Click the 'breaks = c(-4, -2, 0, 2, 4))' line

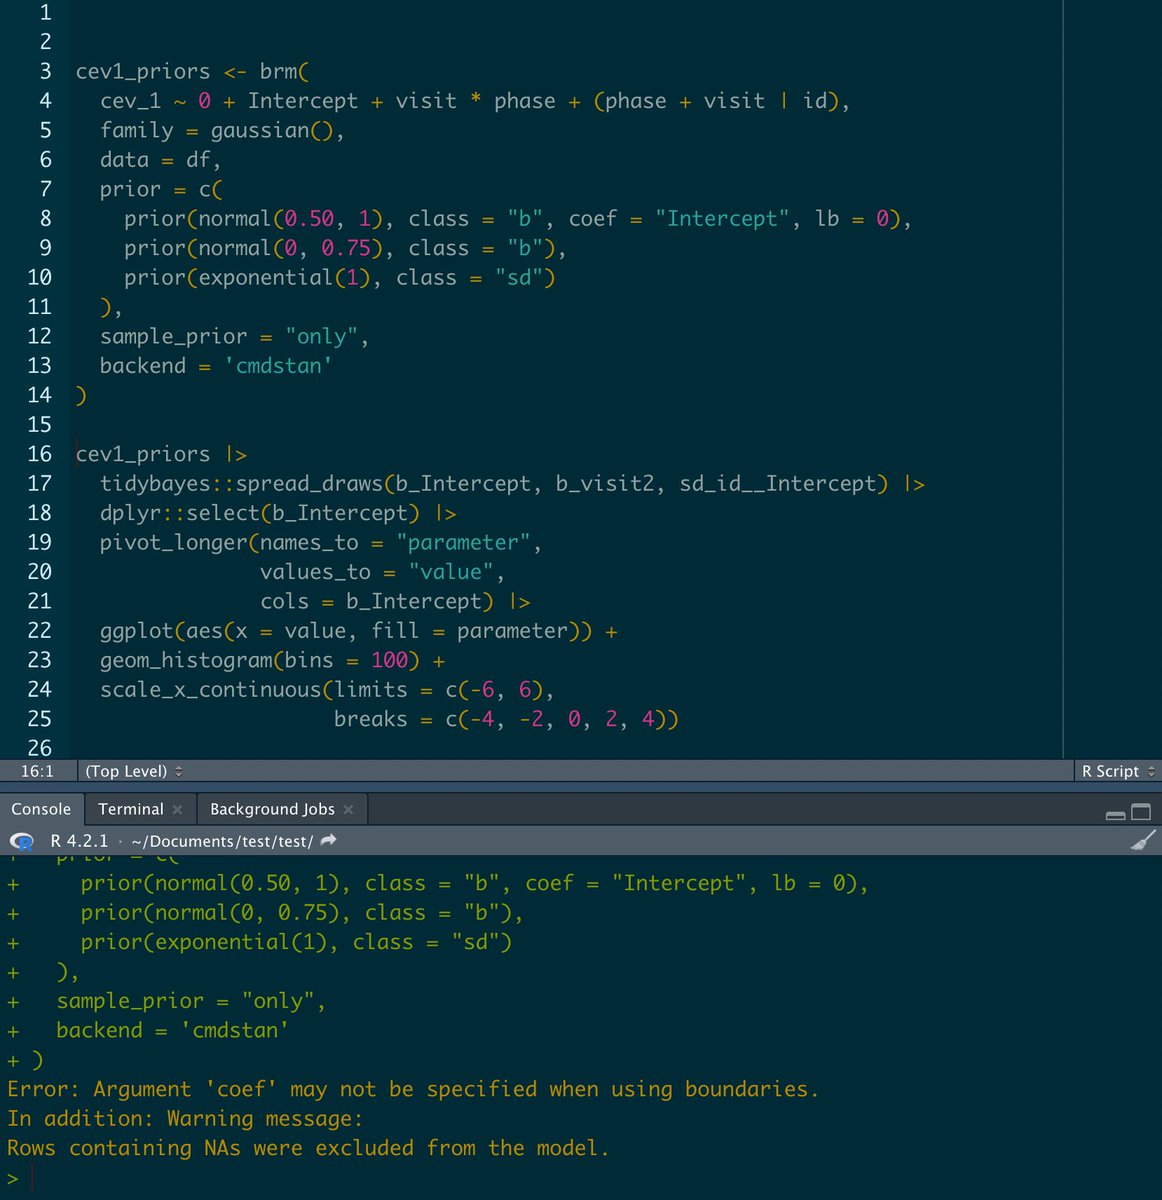click(506, 719)
